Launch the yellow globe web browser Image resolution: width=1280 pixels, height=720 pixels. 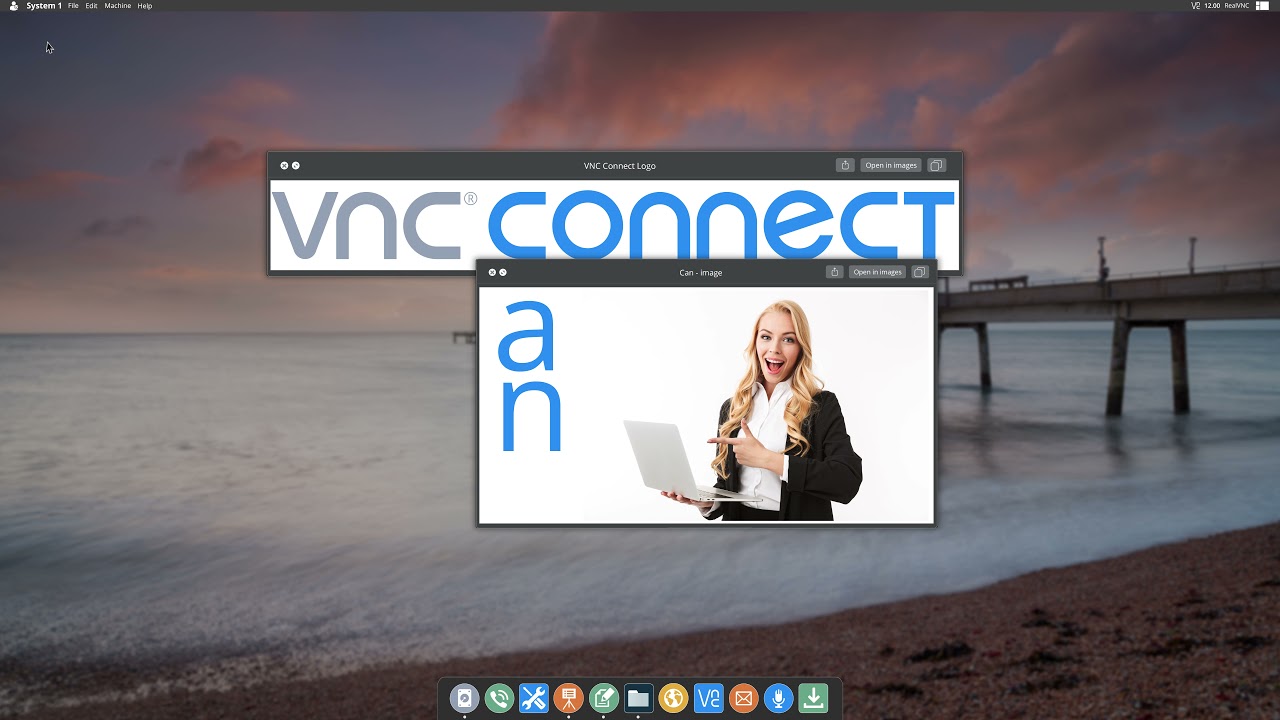tap(674, 698)
